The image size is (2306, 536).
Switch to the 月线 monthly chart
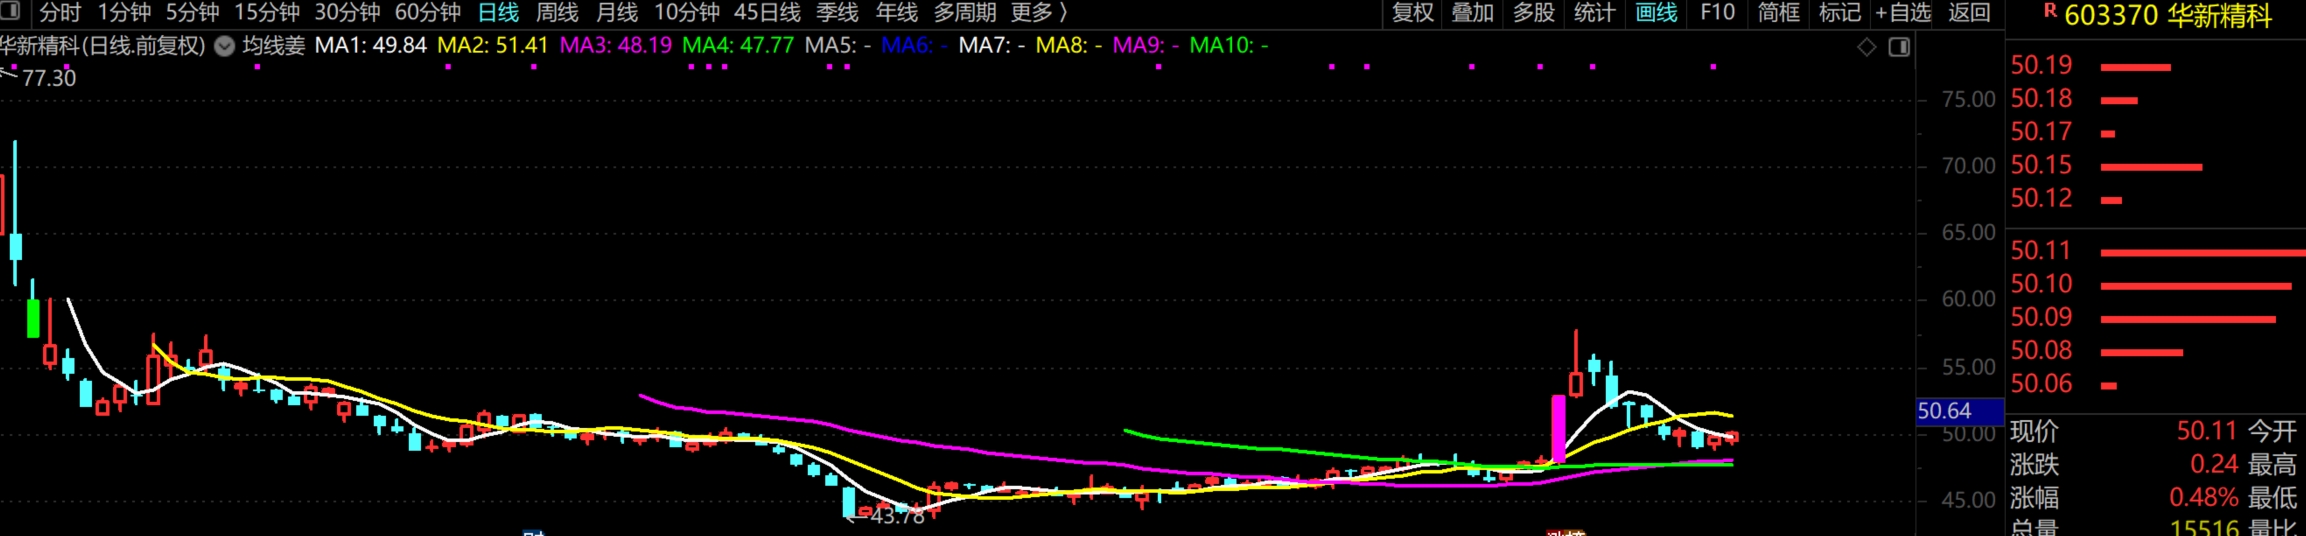616,13
